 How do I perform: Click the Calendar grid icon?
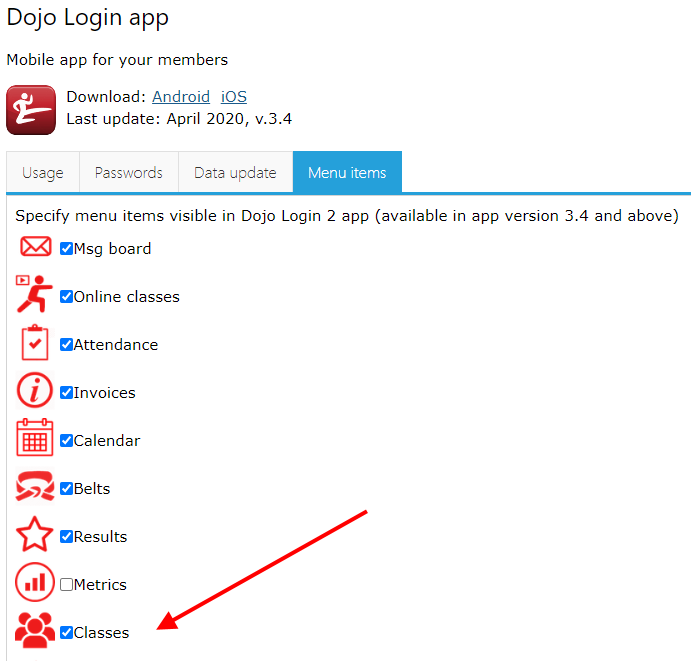click(35, 438)
